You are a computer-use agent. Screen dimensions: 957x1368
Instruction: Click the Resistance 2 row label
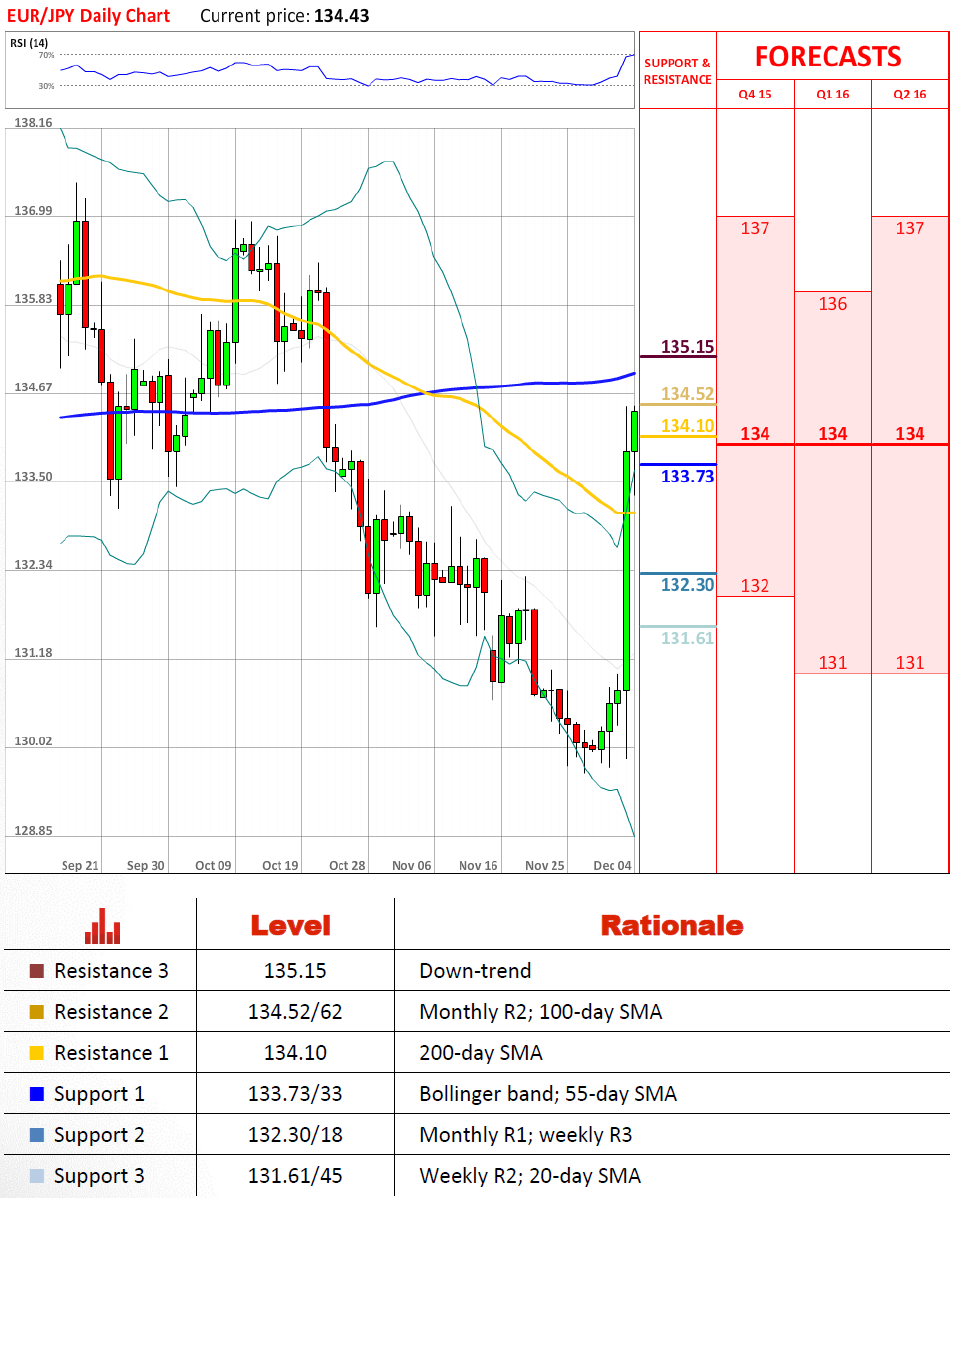click(111, 1012)
